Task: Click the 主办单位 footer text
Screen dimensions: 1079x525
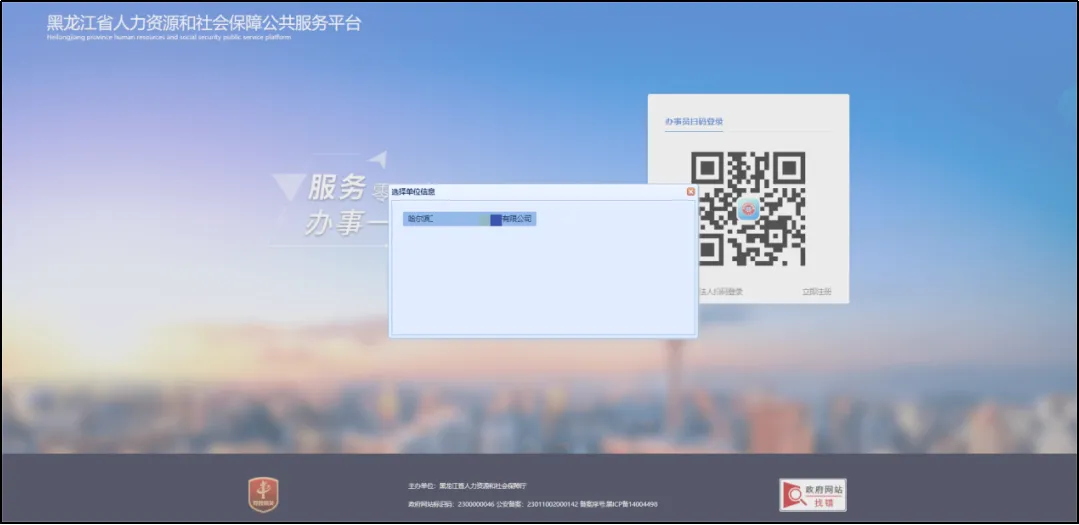Action: pos(467,486)
